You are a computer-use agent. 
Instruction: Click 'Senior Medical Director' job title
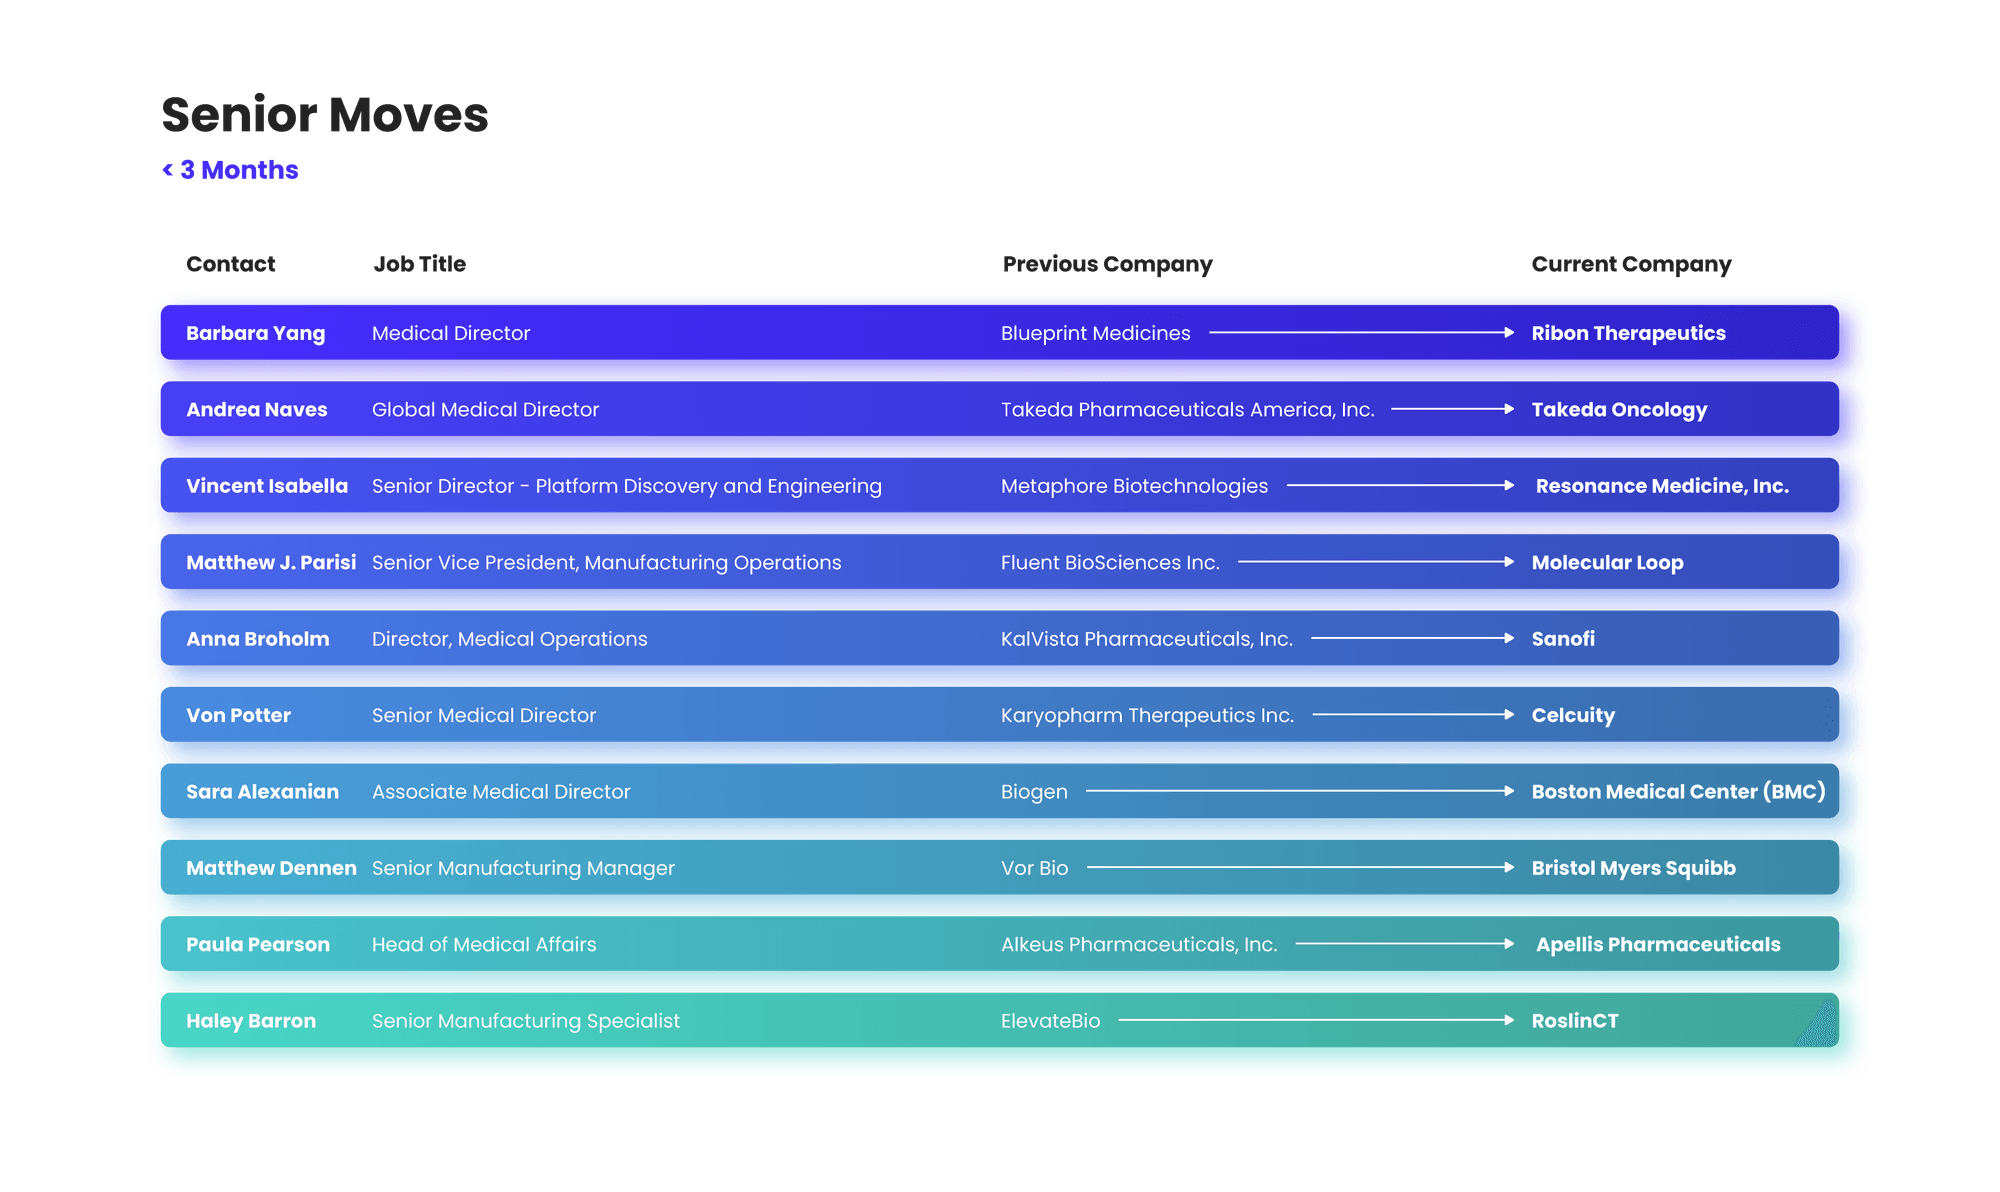[484, 715]
